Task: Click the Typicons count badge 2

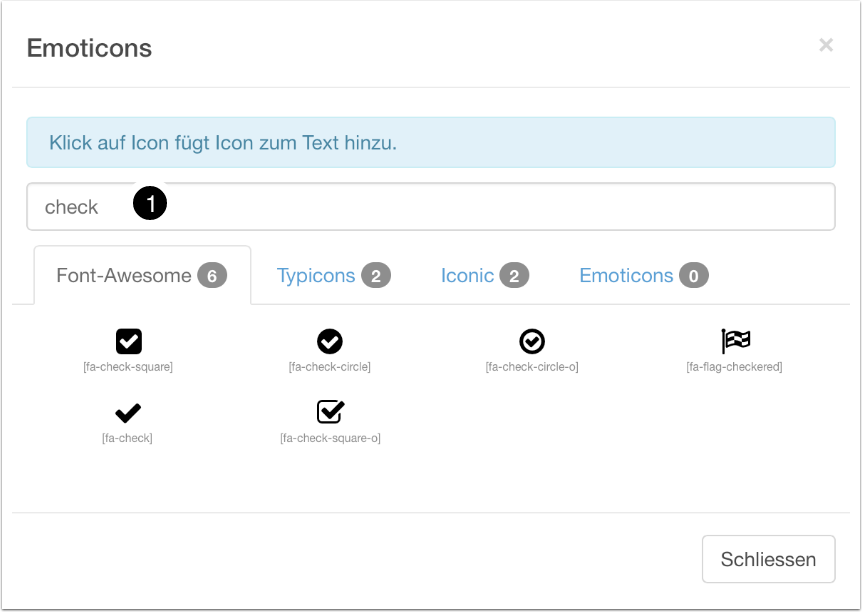Action: point(376,275)
